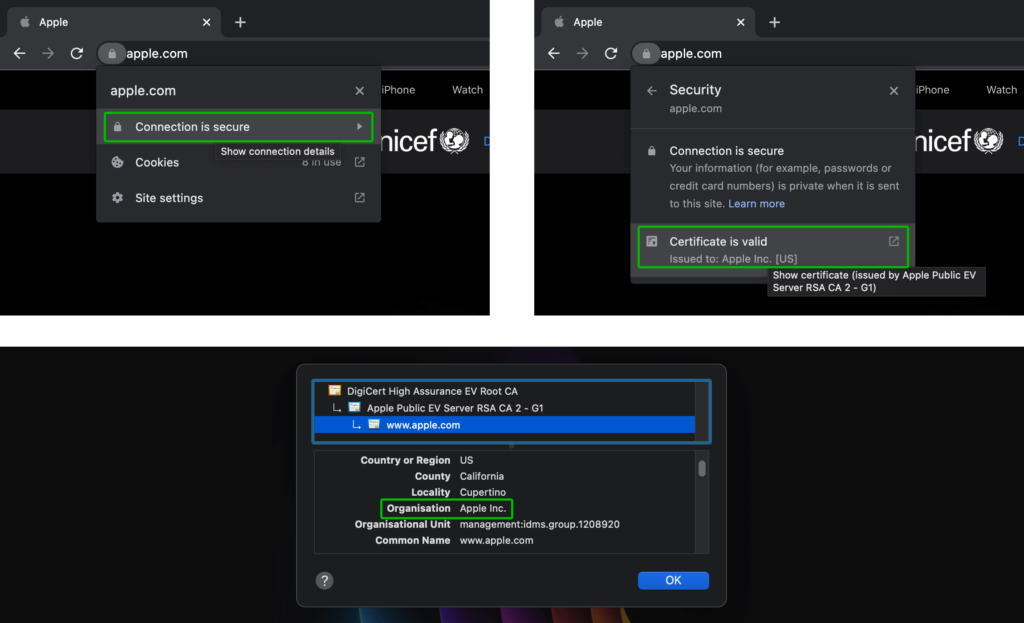Open the iPhone nav link in left browser
The image size is (1024, 623).
(x=398, y=90)
